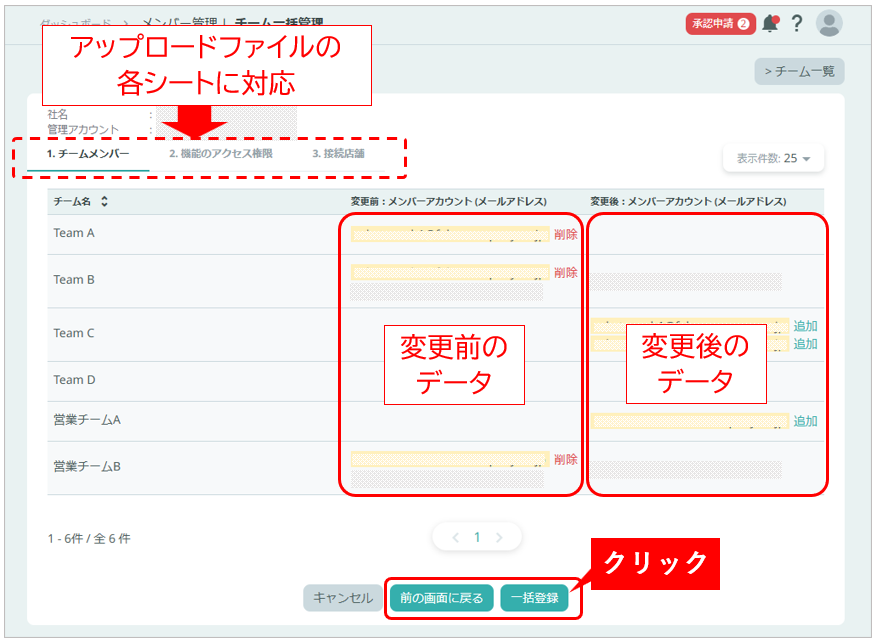Open the user profile avatar
The image size is (878, 644).
coord(829,24)
